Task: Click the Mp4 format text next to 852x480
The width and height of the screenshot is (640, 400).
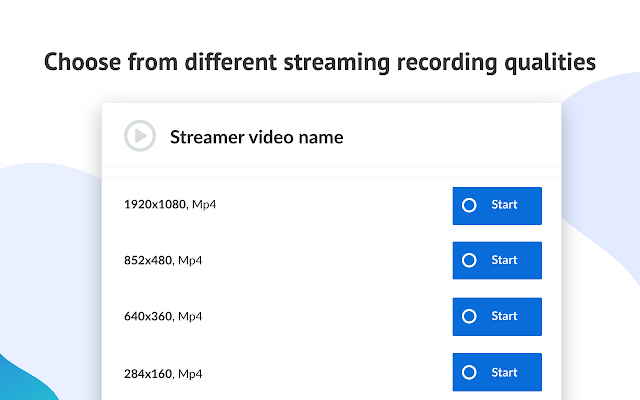Action: pyautogui.click(x=191, y=260)
